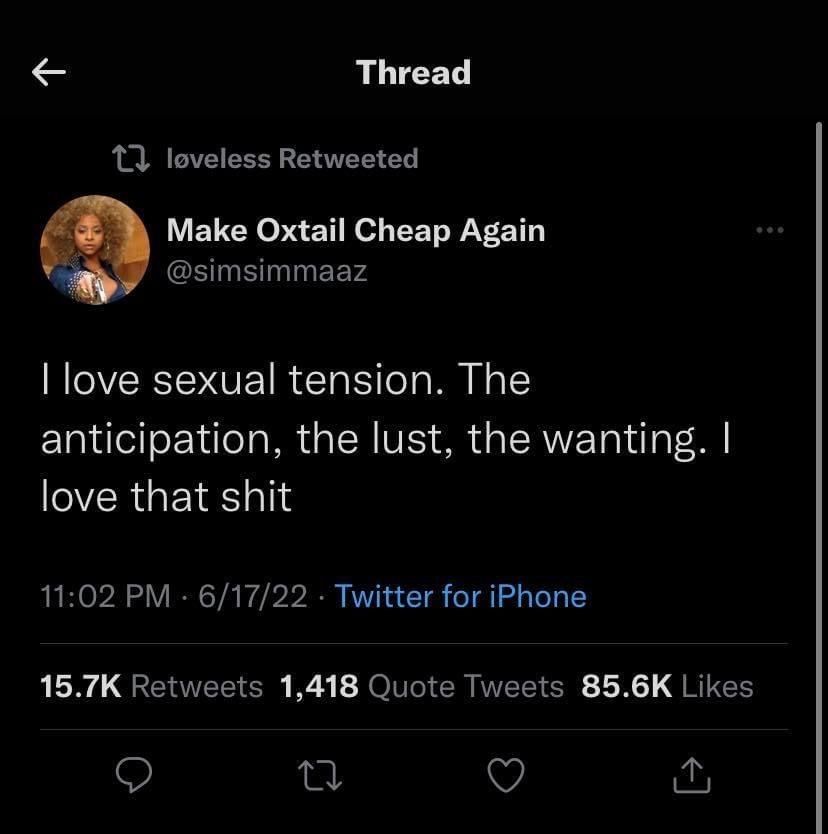Share the tweet via the share icon
The height and width of the screenshot is (834, 828).
[691, 775]
